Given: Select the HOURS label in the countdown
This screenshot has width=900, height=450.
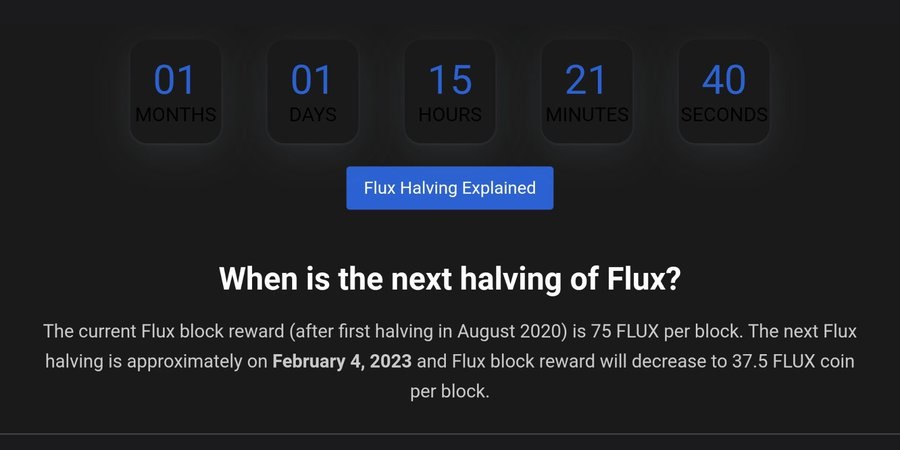Looking at the screenshot, I should point(450,115).
